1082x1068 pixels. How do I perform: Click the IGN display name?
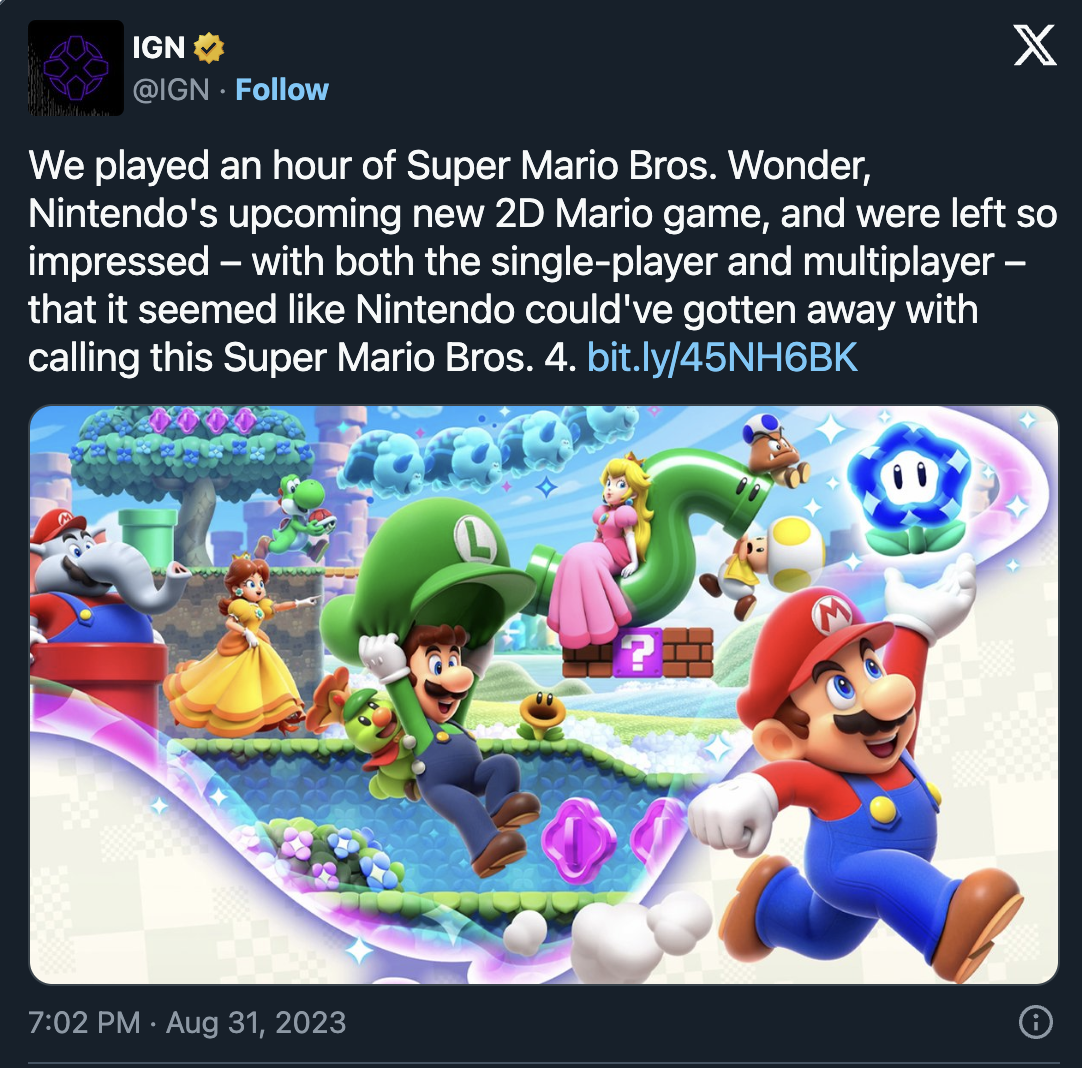[x=160, y=46]
